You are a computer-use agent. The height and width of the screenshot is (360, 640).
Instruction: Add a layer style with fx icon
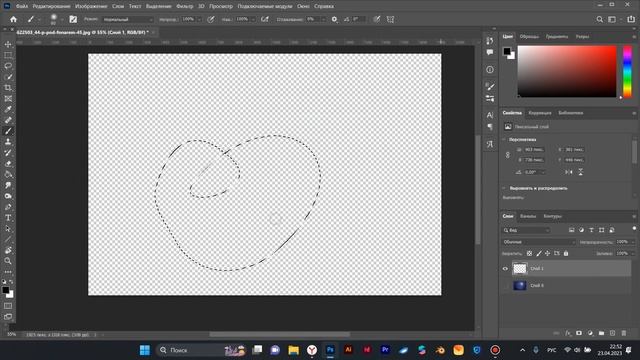(x=568, y=333)
